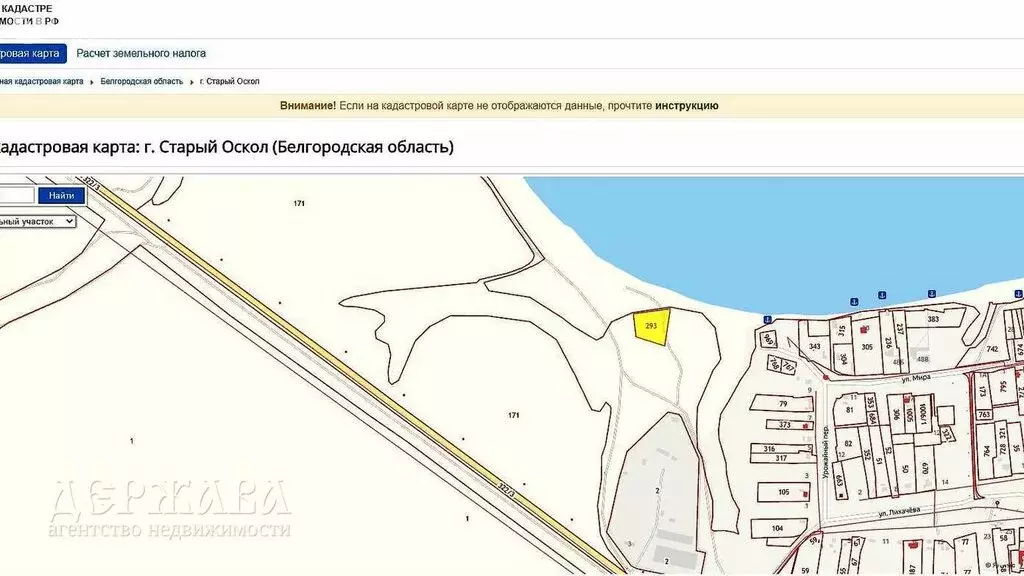The height and width of the screenshot is (576, 1024).
Task: Click the anchor icon beside parcel 989
Action: click(767, 319)
